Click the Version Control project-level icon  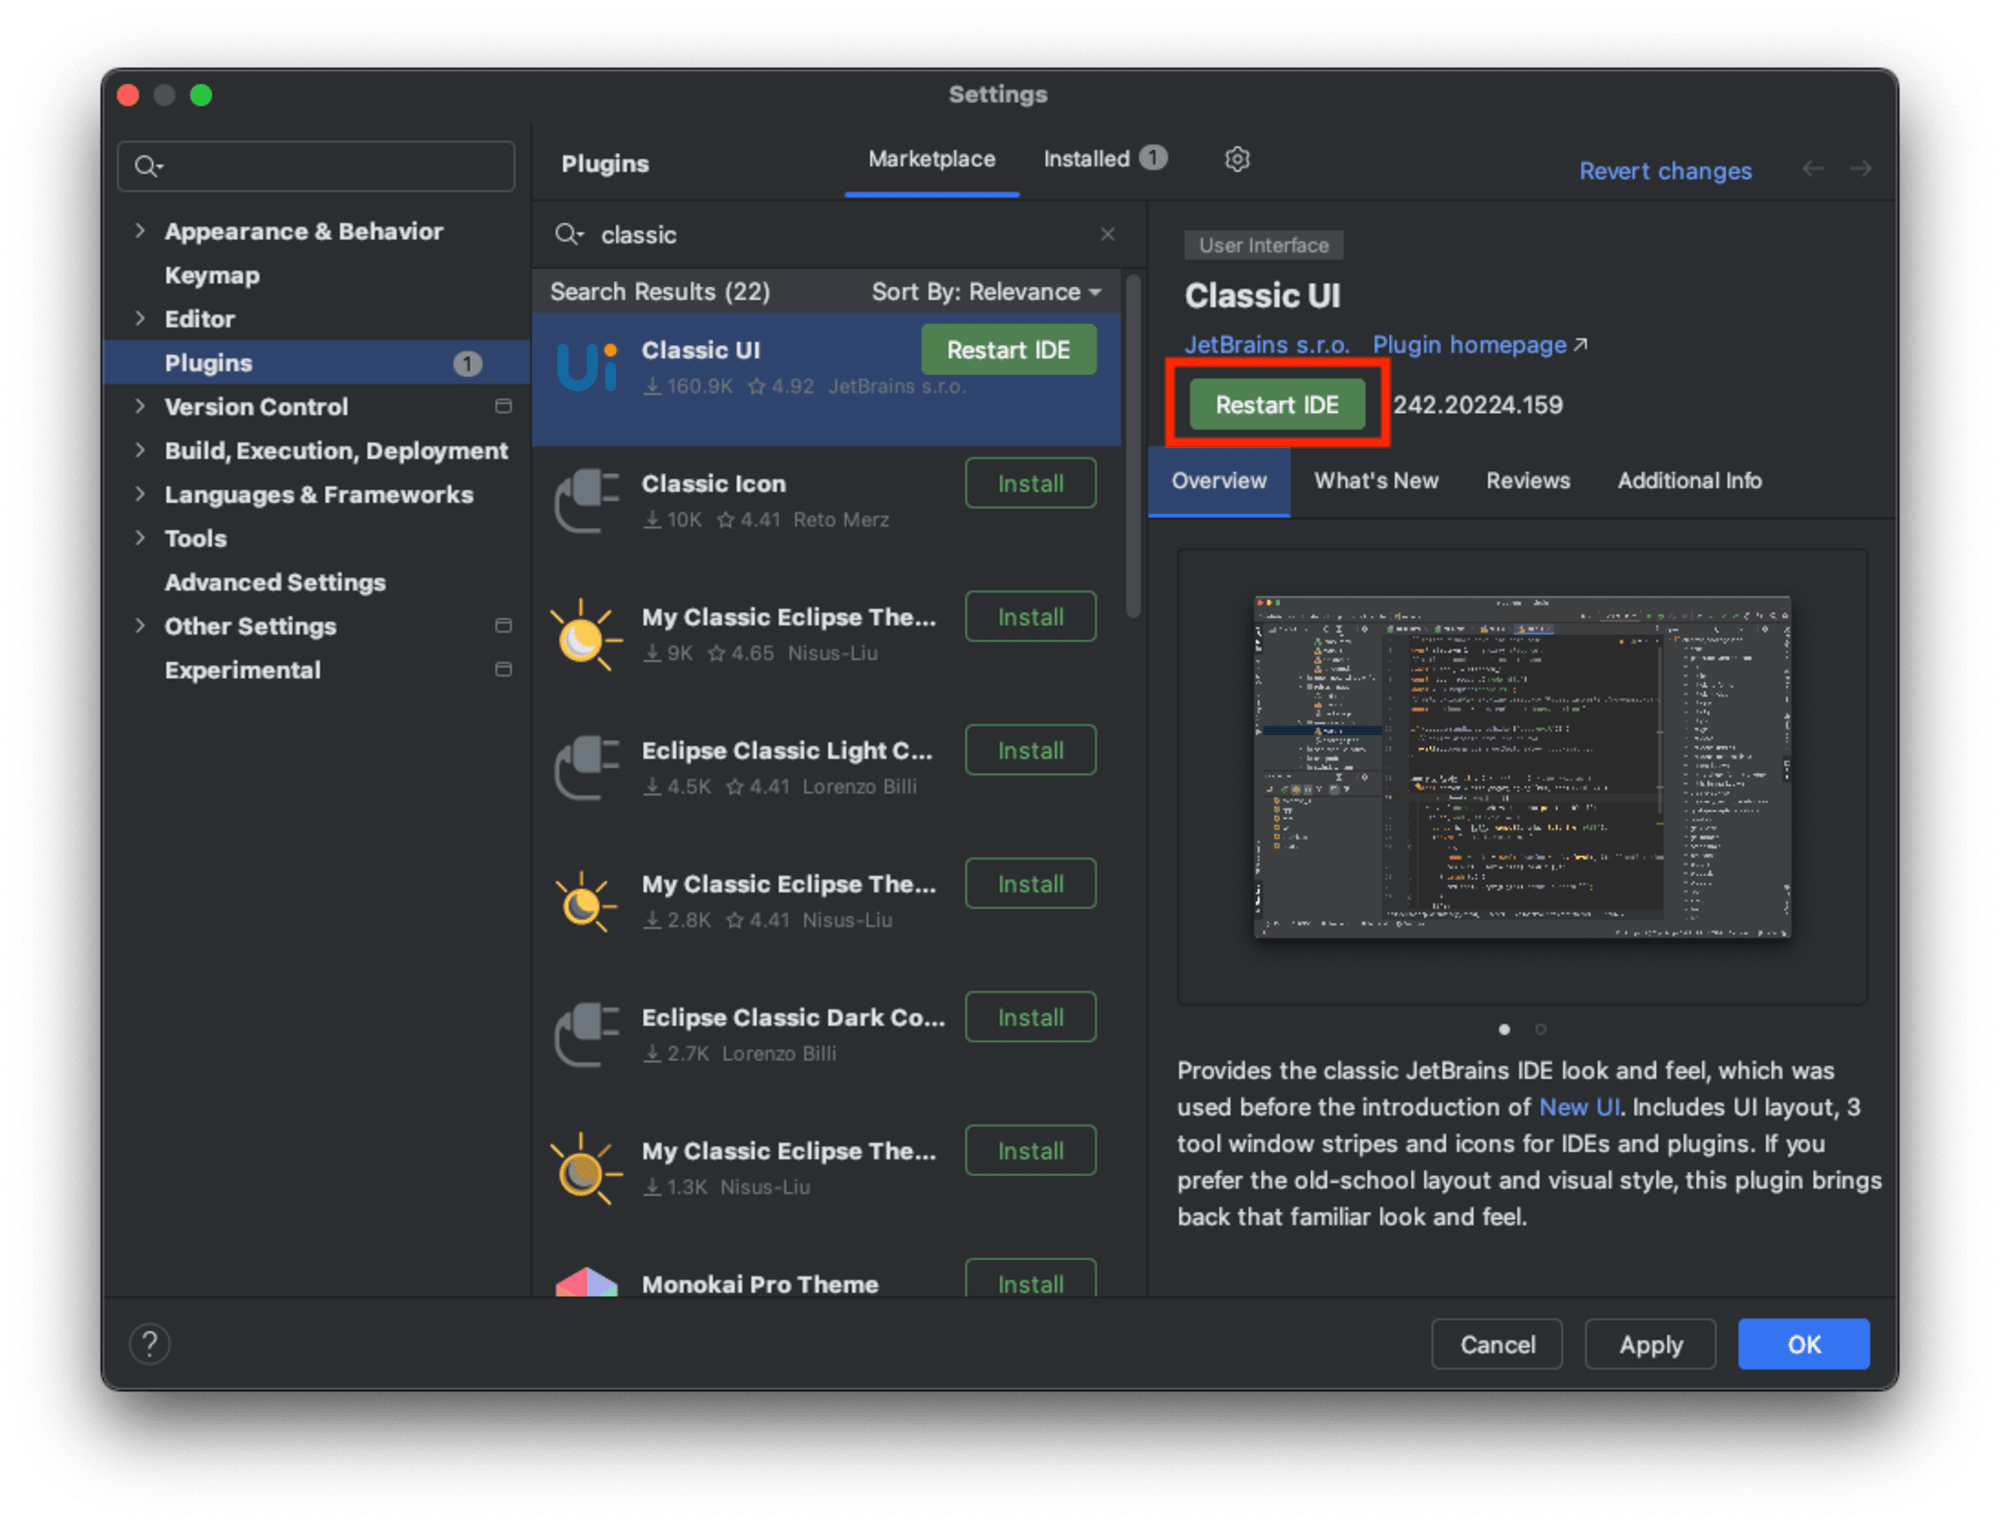(x=504, y=406)
